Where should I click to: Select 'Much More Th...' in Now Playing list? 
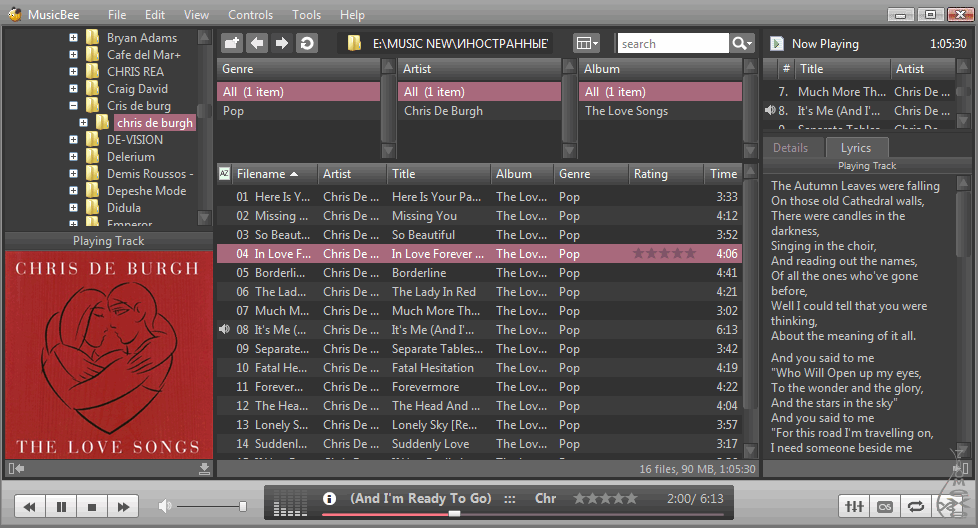(x=859, y=92)
